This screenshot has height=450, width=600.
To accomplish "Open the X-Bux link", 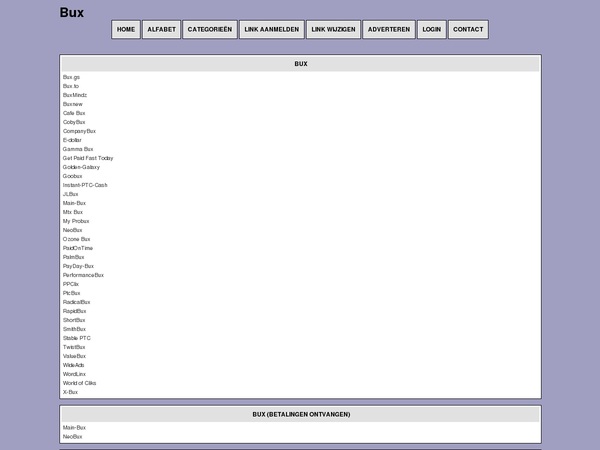I will [70, 392].
